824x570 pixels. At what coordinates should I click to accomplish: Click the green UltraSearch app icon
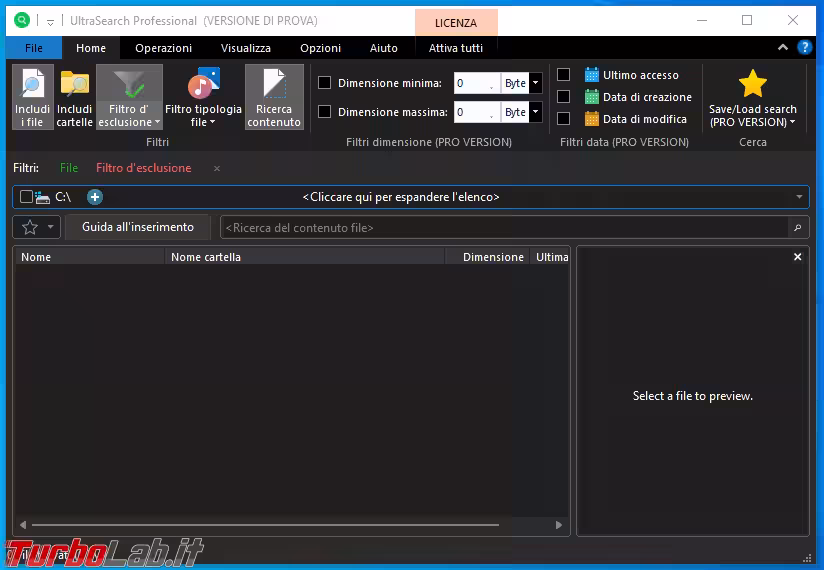pyautogui.click(x=22, y=20)
